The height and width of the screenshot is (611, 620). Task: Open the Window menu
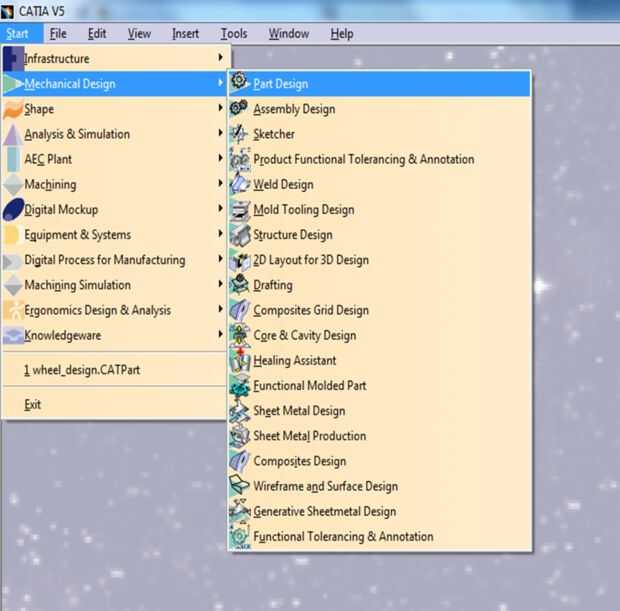[x=289, y=34]
